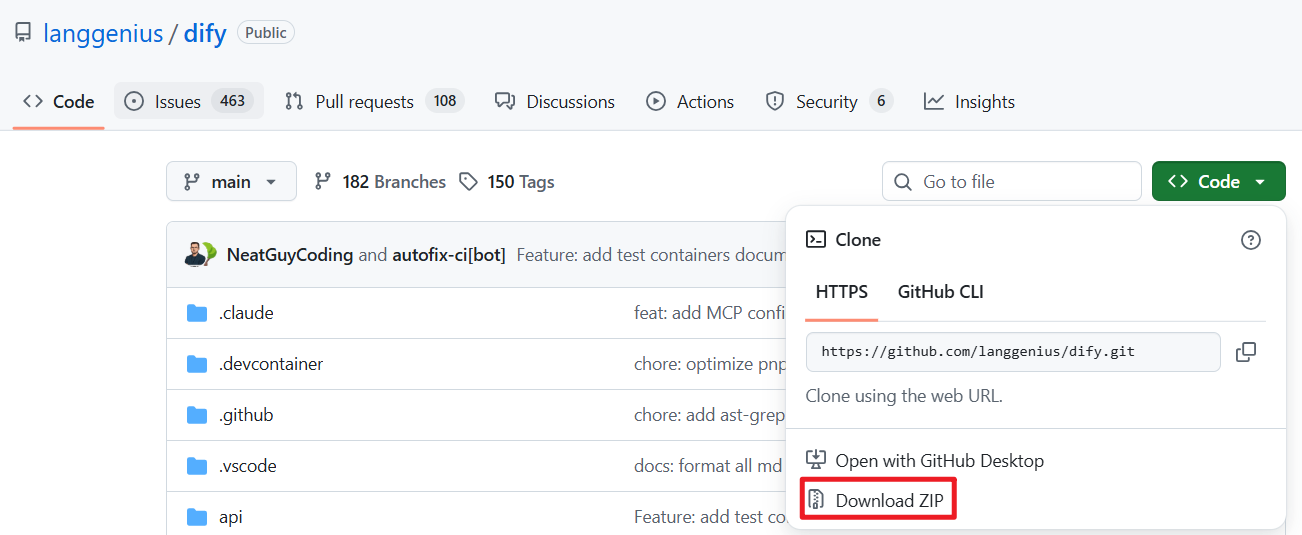Viewport: 1302px width, 535px height.
Task: Click the help icon in Clone panel
Action: (x=1250, y=240)
